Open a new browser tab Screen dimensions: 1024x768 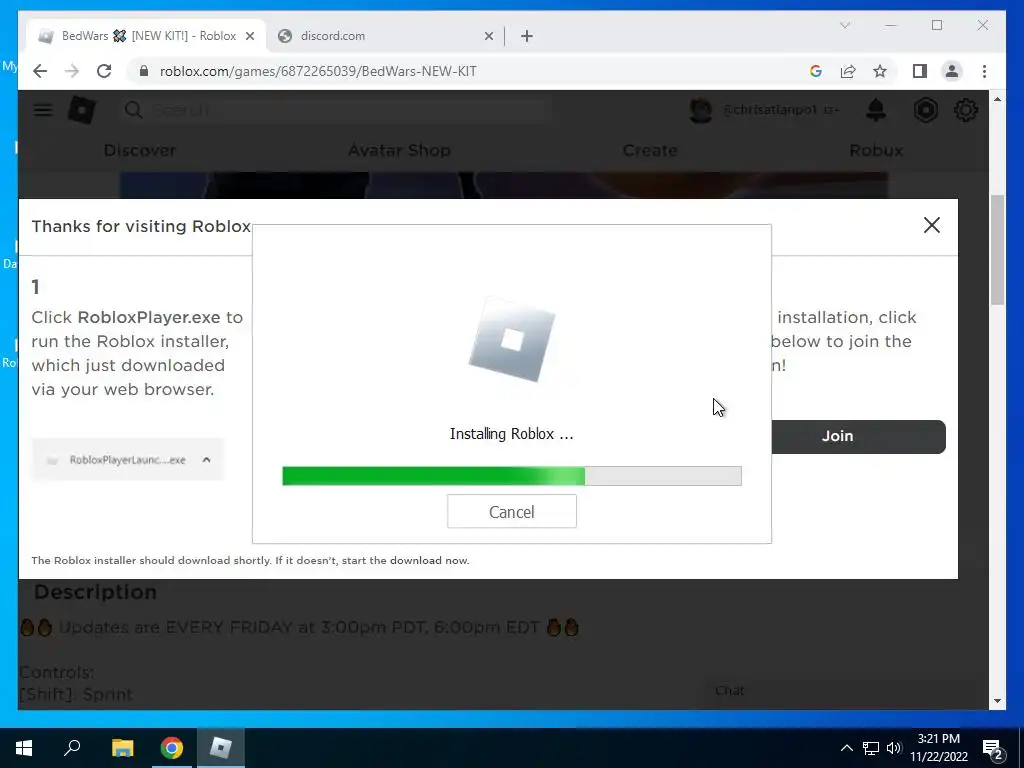527,37
